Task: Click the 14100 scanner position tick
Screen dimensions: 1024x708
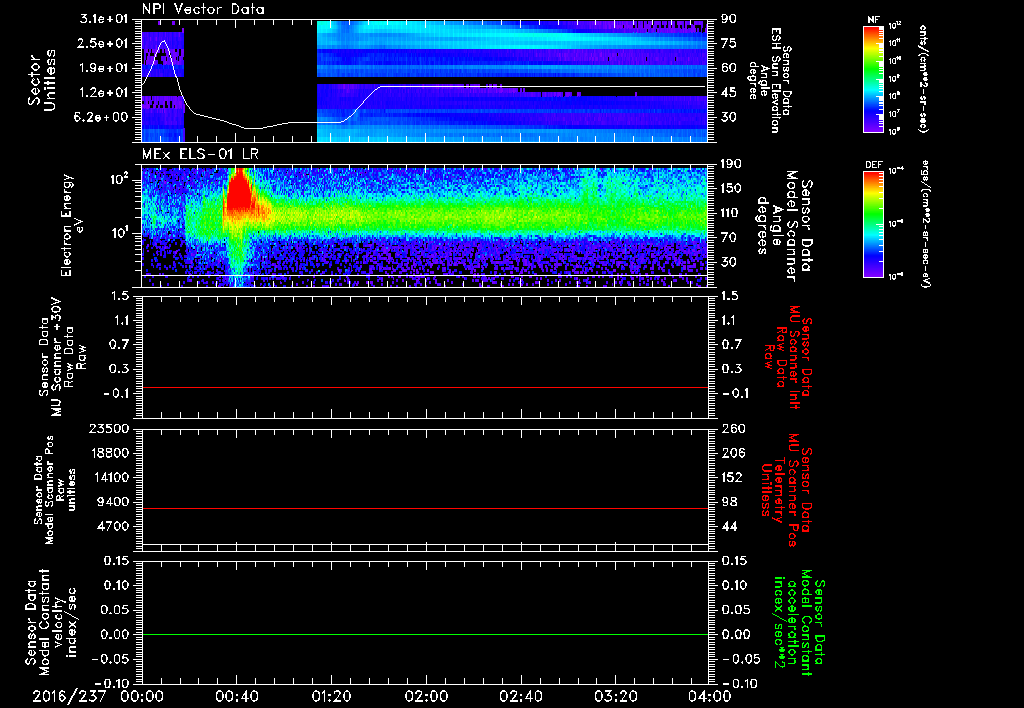Action: coord(109,477)
